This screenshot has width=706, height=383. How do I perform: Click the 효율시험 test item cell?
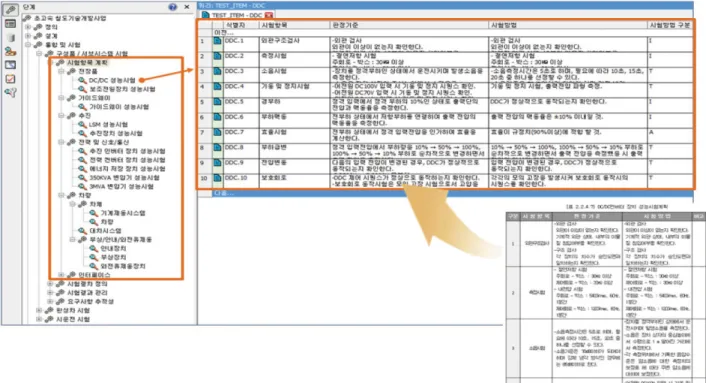pos(295,135)
